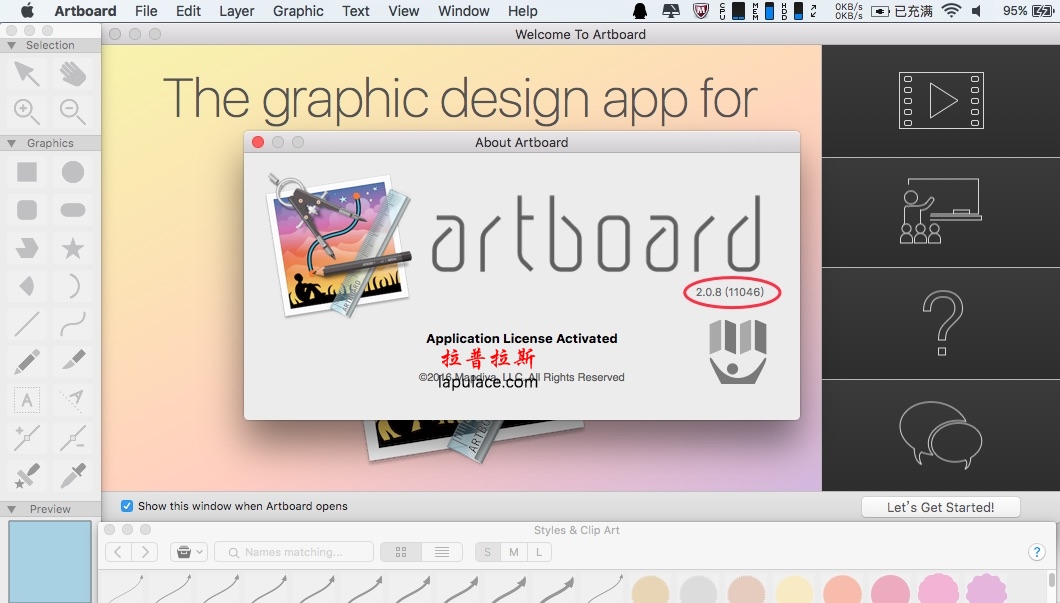Click the volume speaker icon

click(x=977, y=11)
